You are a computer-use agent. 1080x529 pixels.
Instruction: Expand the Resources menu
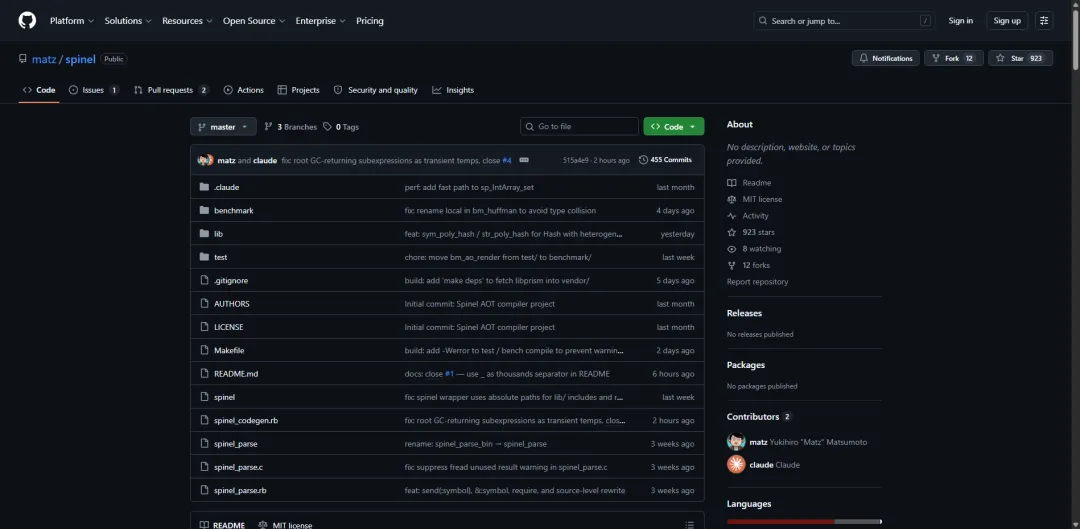point(187,21)
